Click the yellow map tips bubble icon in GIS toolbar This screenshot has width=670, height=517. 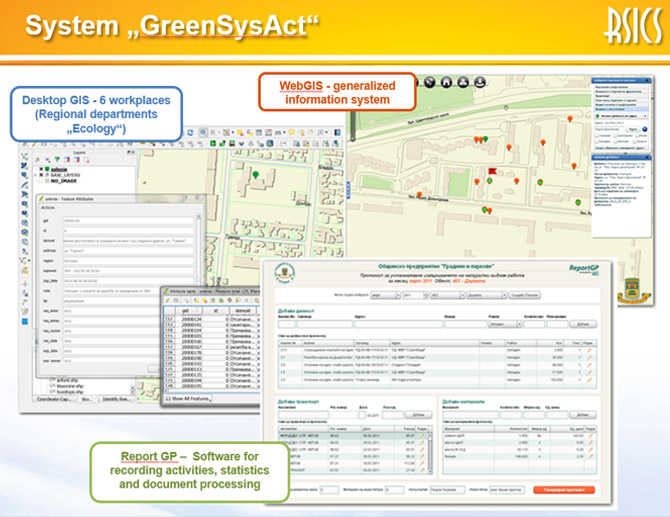coord(291,132)
